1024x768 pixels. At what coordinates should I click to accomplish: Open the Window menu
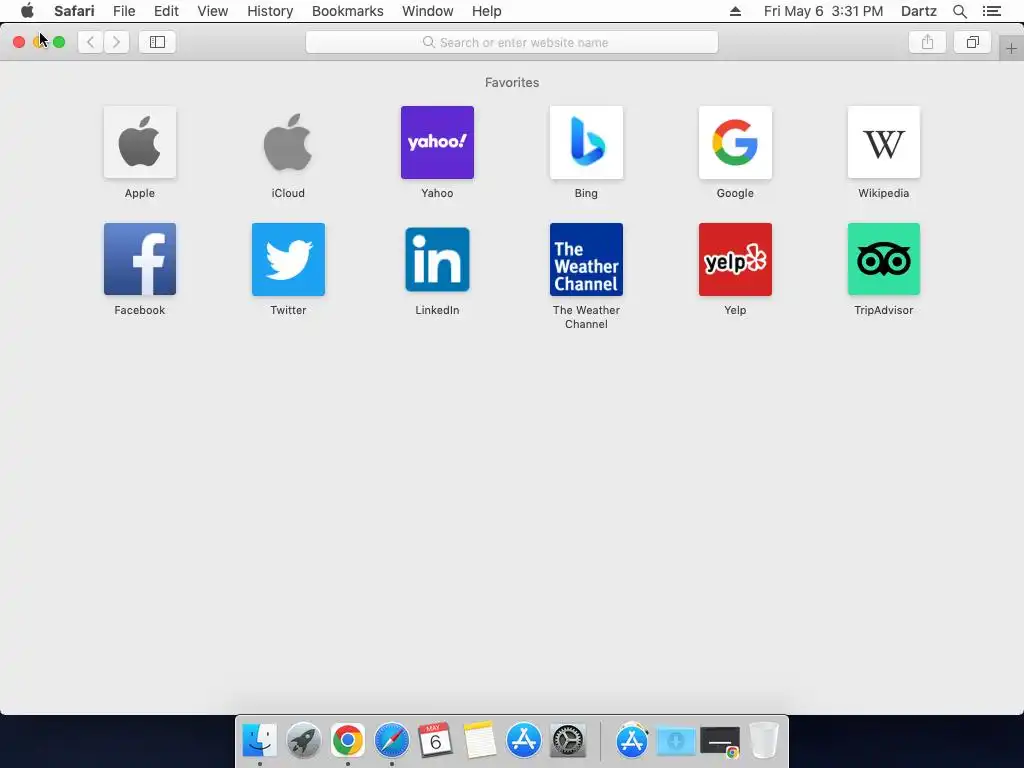pyautogui.click(x=428, y=11)
